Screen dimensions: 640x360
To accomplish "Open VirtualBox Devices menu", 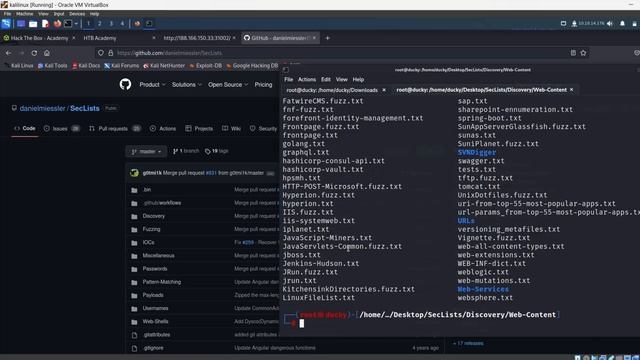I will (77, 14).
